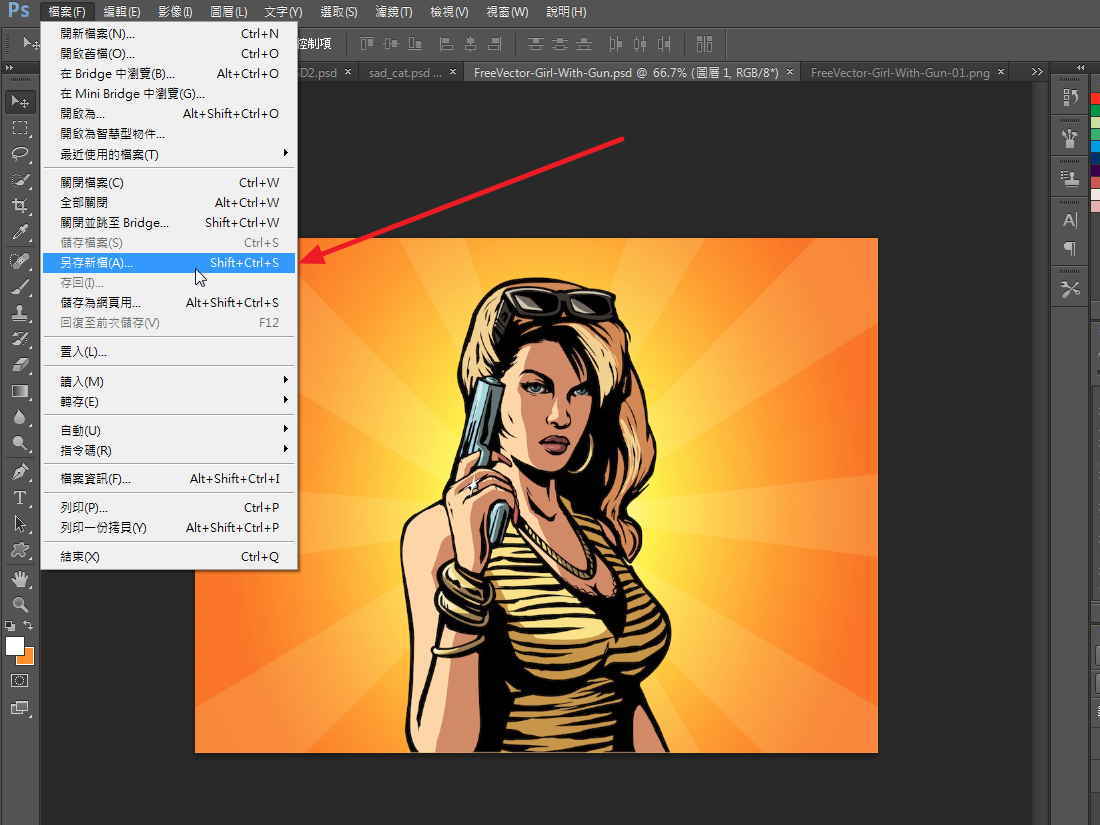
Task: Select the Clone Stamp tool
Action: tap(20, 313)
